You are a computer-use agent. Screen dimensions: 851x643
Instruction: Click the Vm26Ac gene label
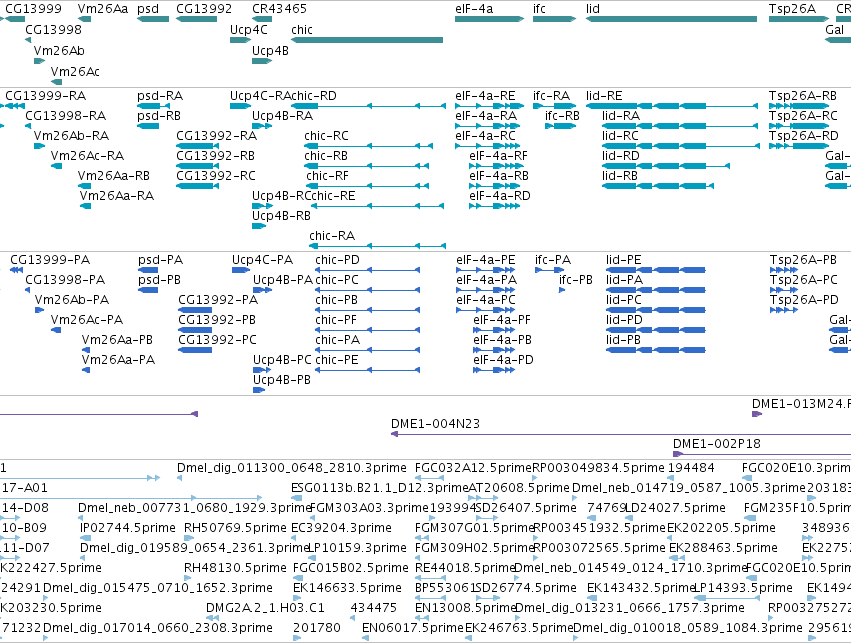(75, 72)
